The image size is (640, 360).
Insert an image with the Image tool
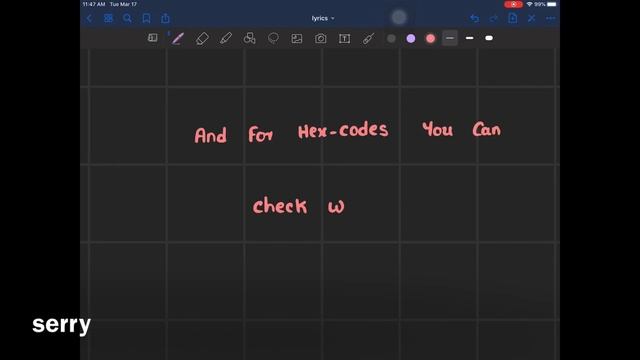coord(297,38)
